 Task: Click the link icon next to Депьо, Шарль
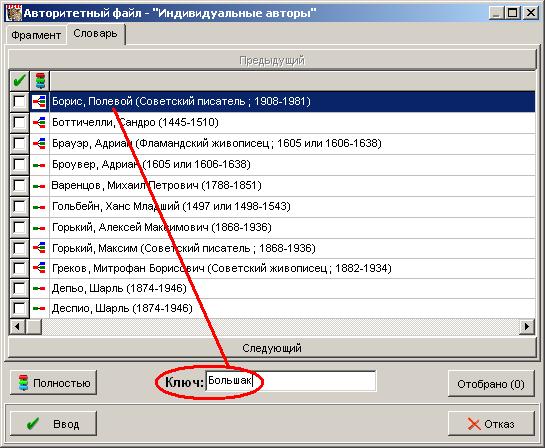(39, 288)
